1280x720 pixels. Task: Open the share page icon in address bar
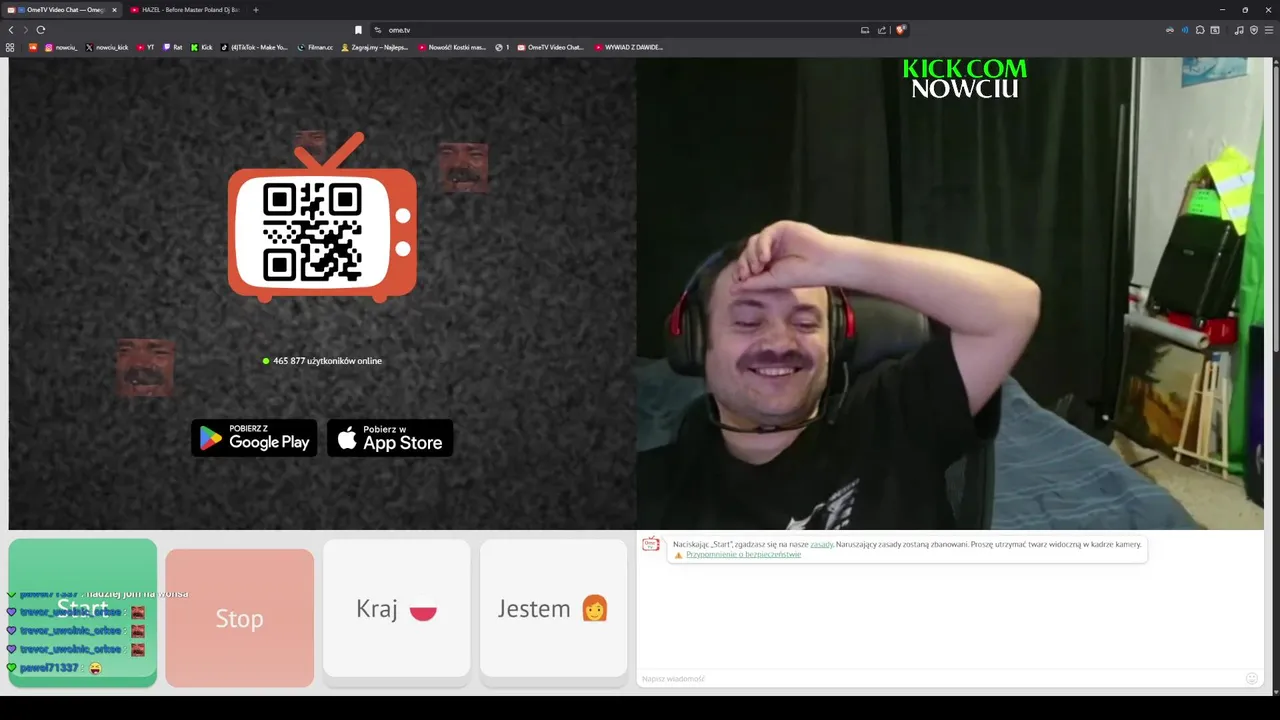coord(882,30)
